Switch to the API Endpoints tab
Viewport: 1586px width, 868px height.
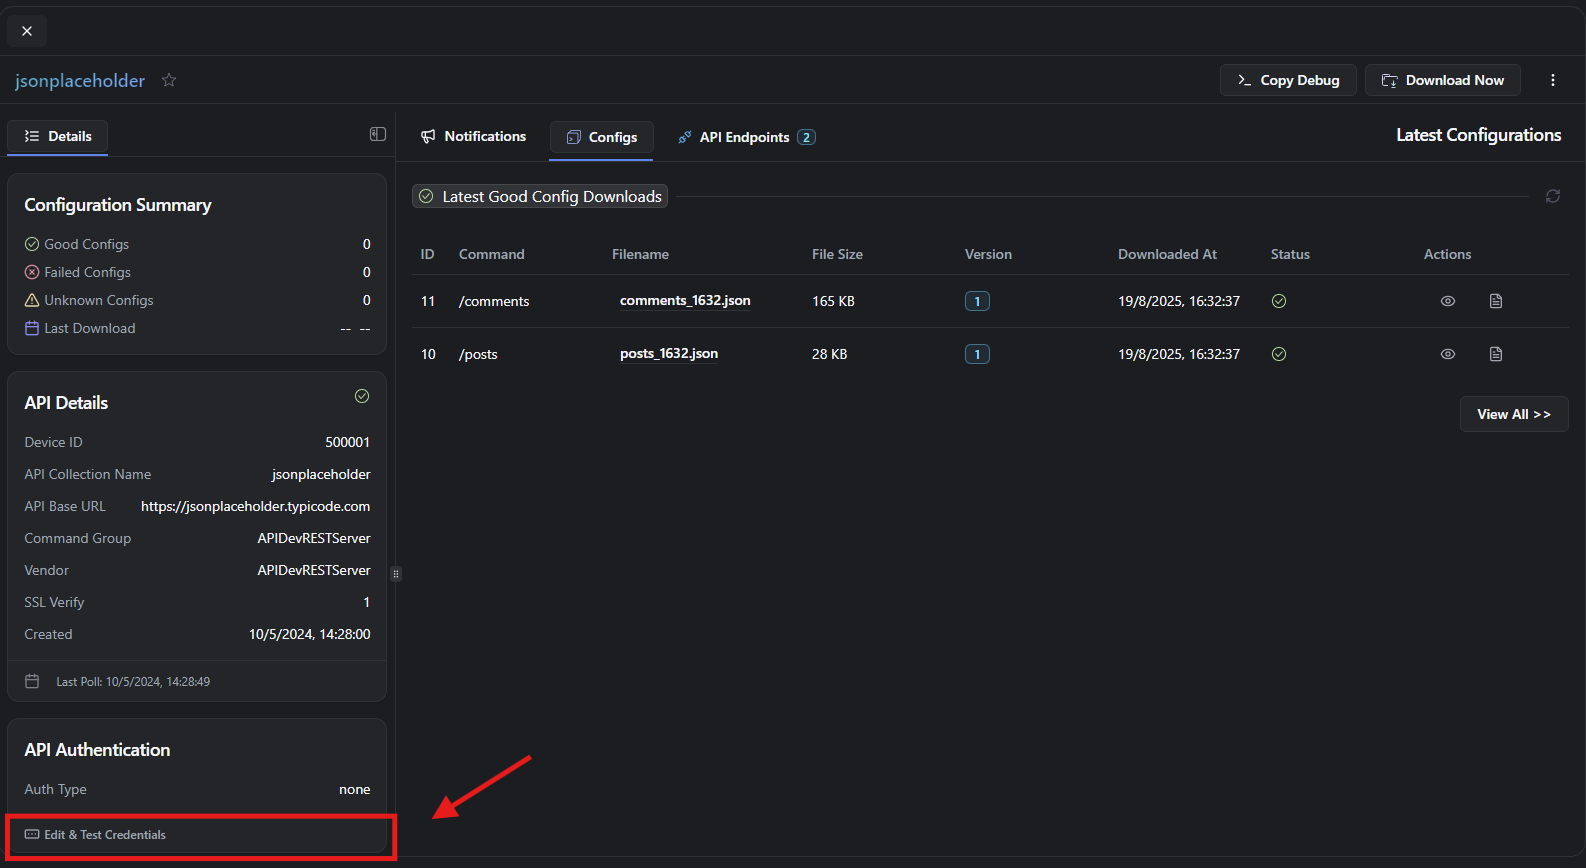pos(746,137)
